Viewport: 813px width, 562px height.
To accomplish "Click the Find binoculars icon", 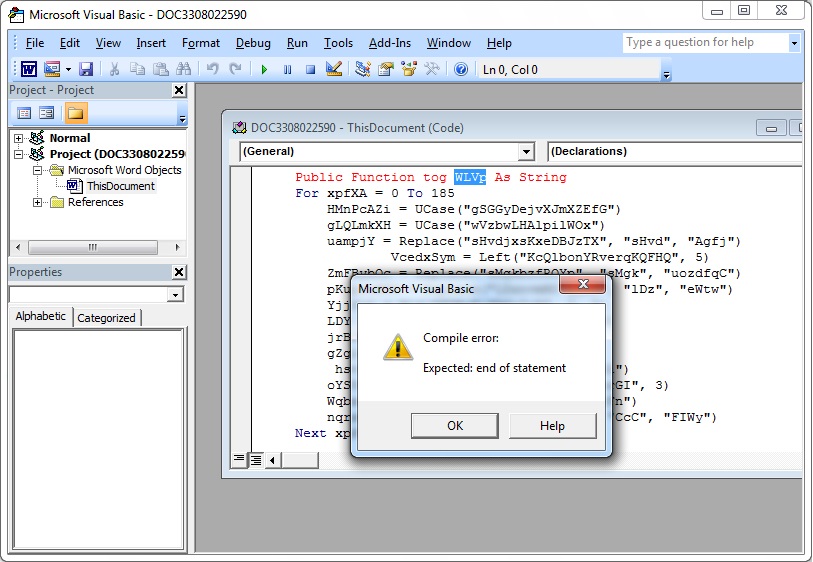I will 184,69.
